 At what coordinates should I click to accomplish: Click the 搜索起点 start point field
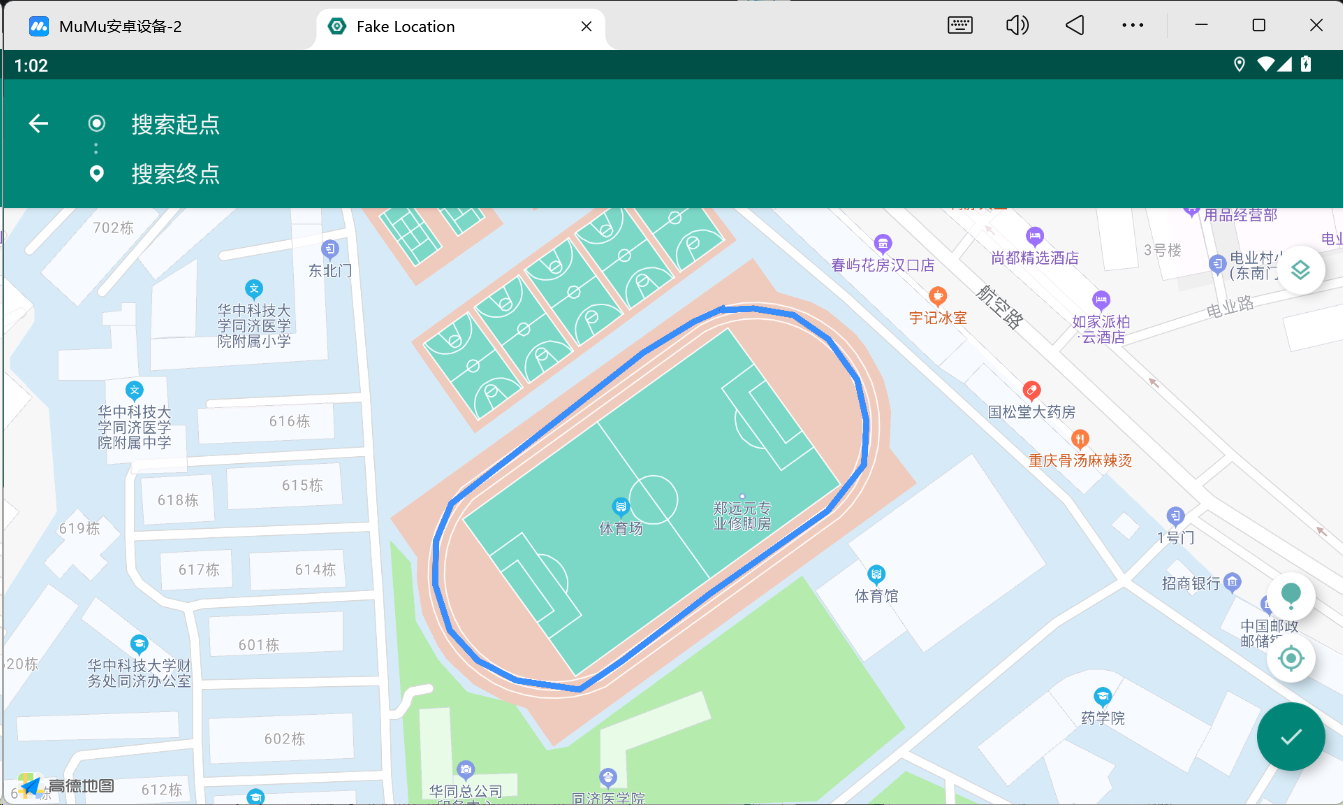tap(176, 124)
